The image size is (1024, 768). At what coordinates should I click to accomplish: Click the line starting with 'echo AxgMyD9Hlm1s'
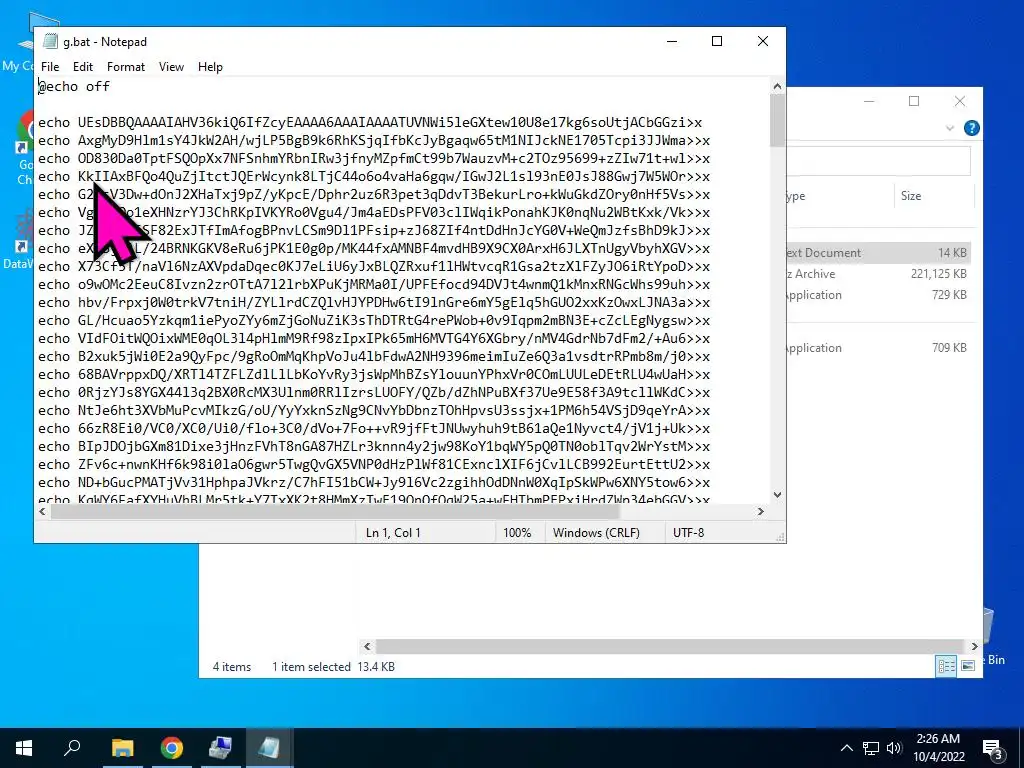(374, 140)
